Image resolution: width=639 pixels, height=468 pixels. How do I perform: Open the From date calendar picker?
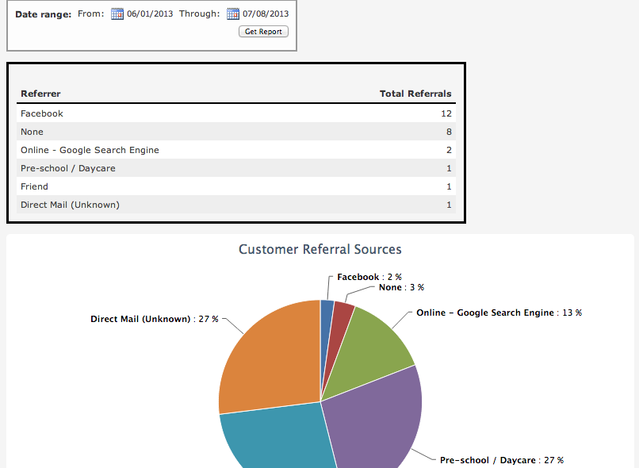pos(117,14)
